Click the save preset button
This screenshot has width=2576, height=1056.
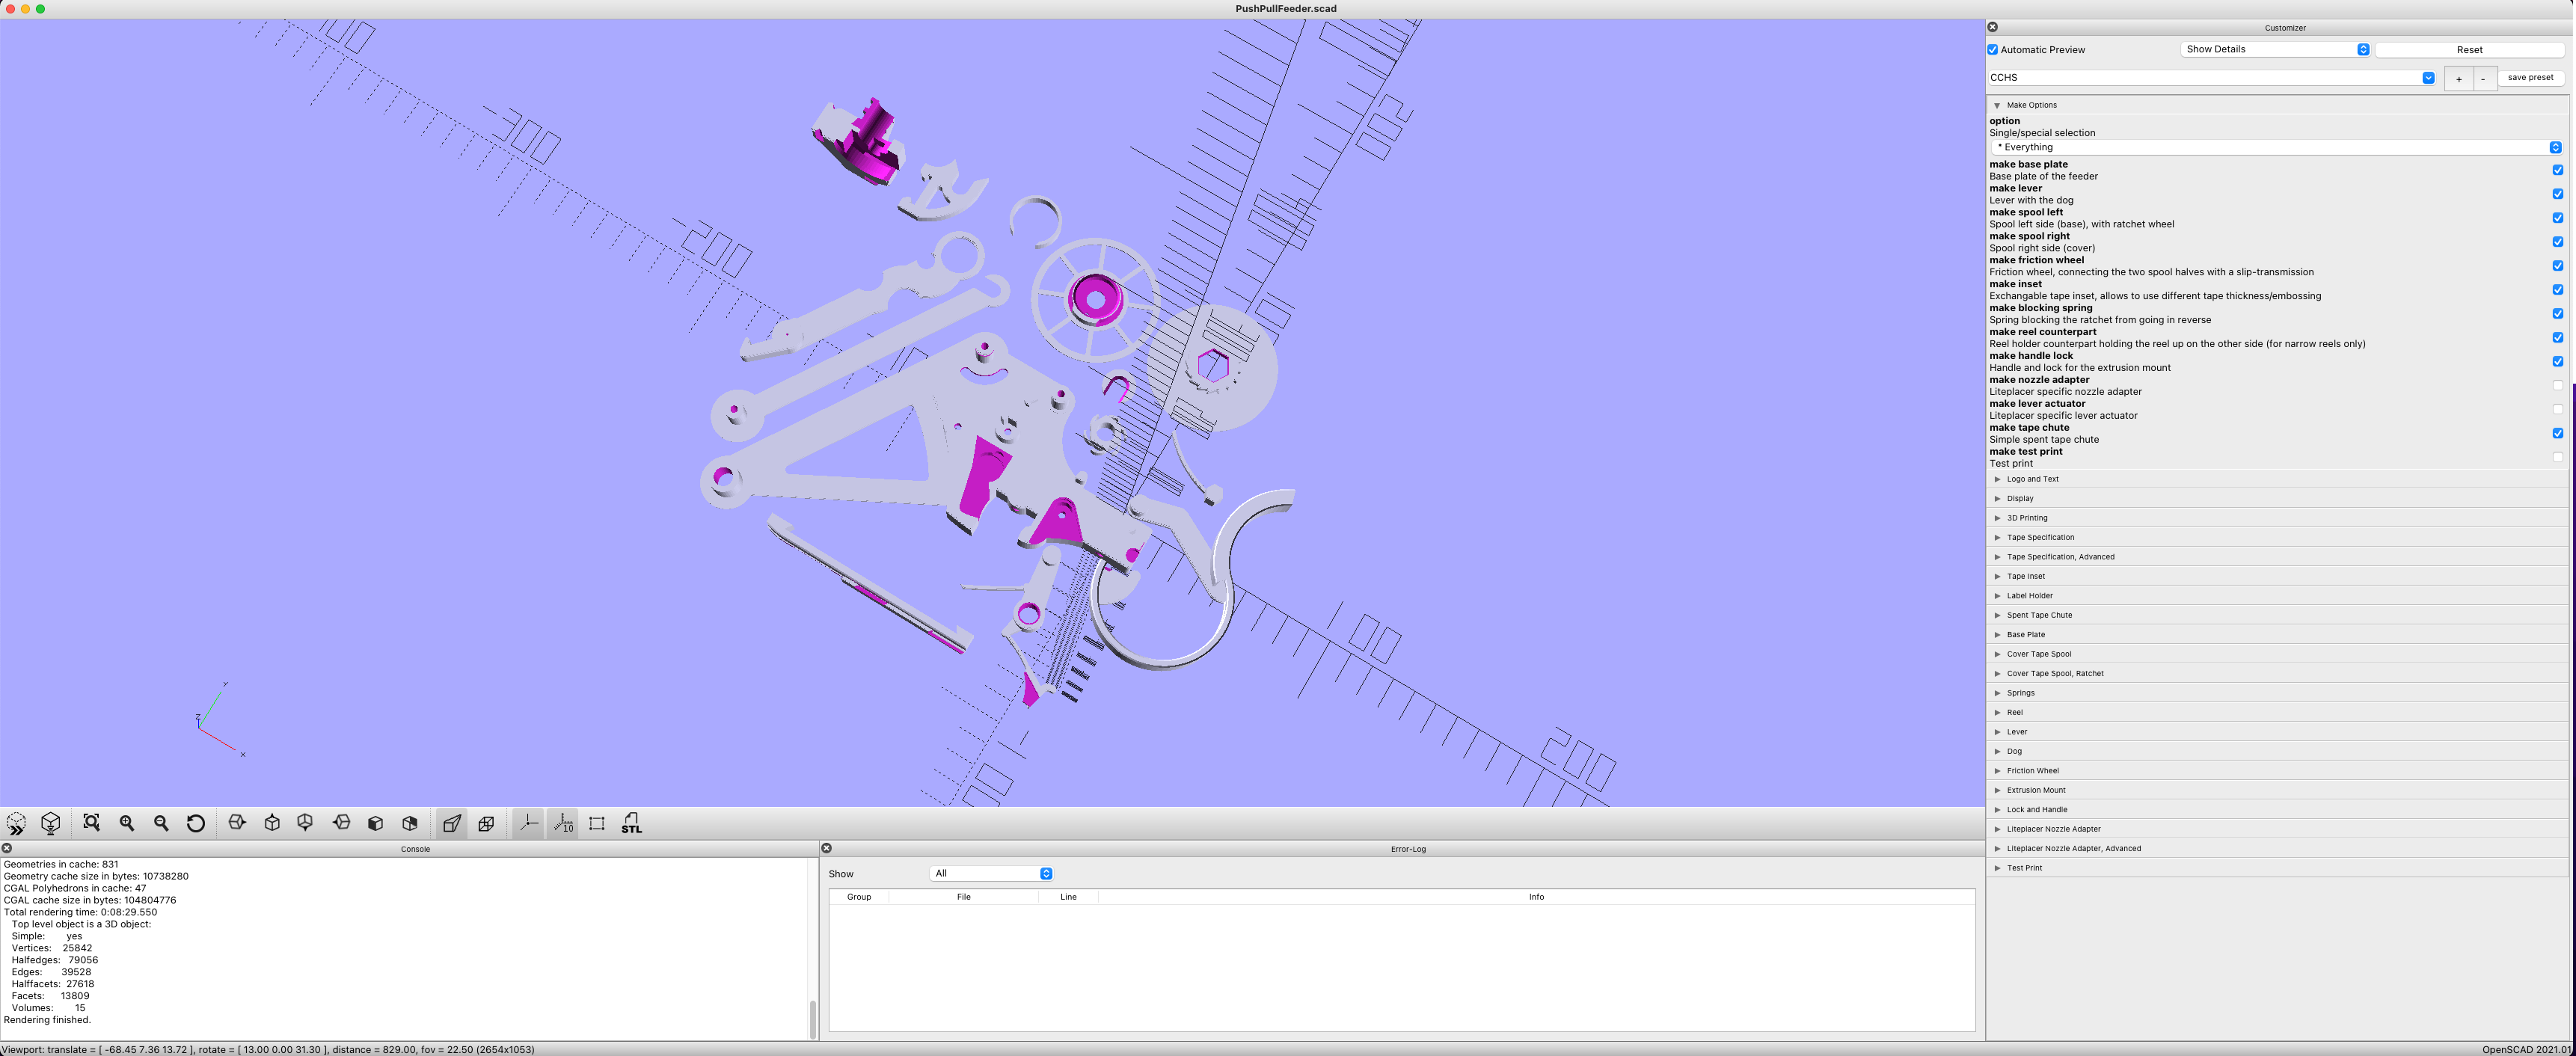[x=2531, y=77]
